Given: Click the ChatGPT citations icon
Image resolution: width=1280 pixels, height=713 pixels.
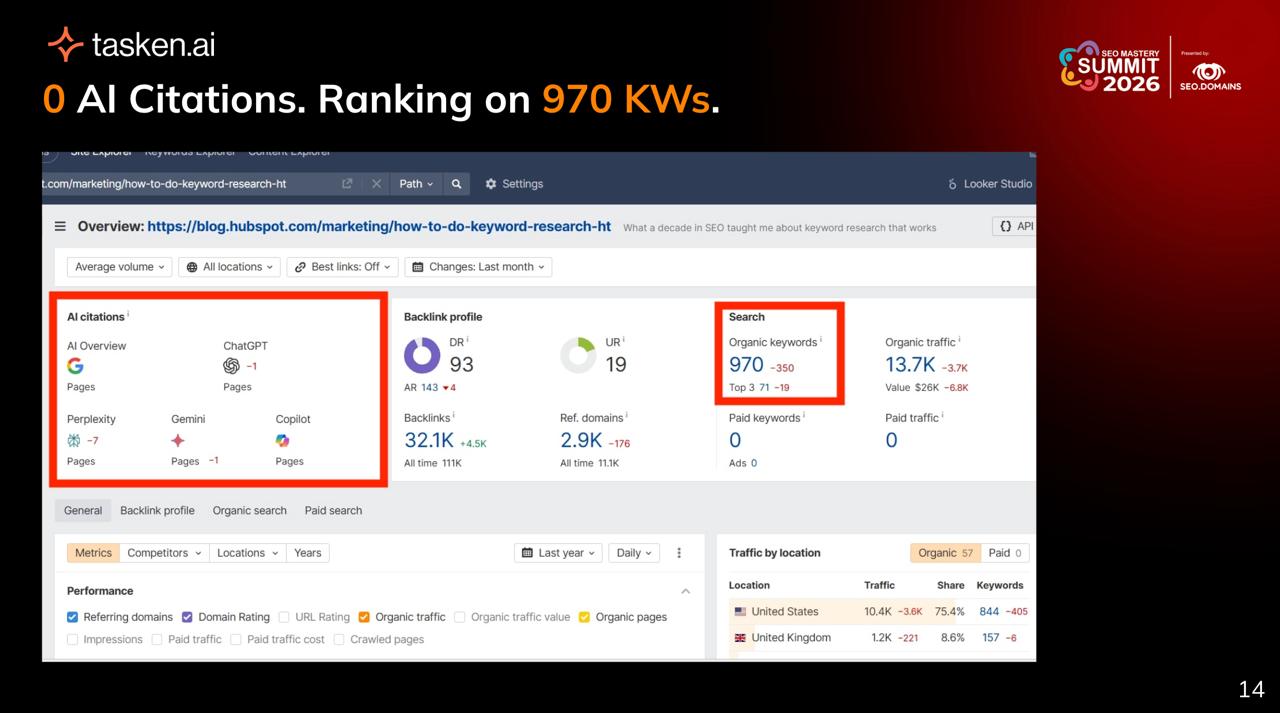Looking at the screenshot, I should tap(231, 366).
